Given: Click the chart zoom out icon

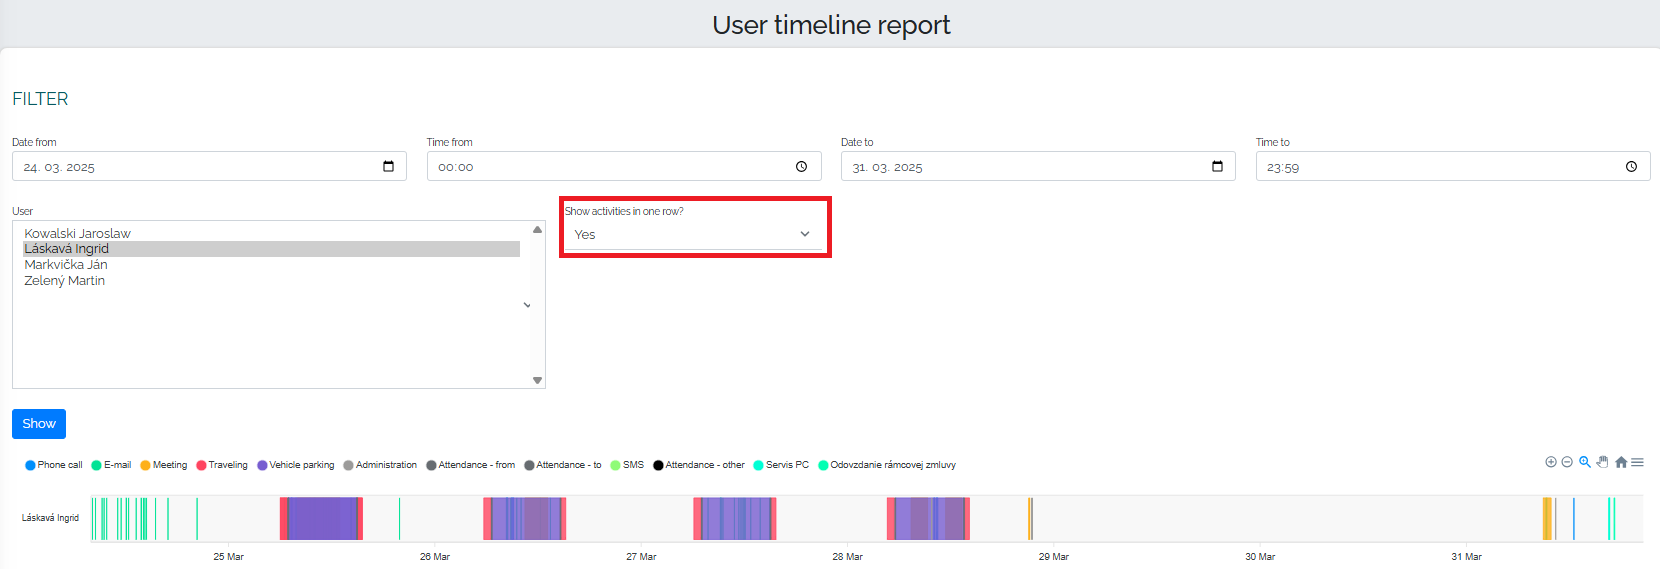Looking at the screenshot, I should [x=1567, y=462].
